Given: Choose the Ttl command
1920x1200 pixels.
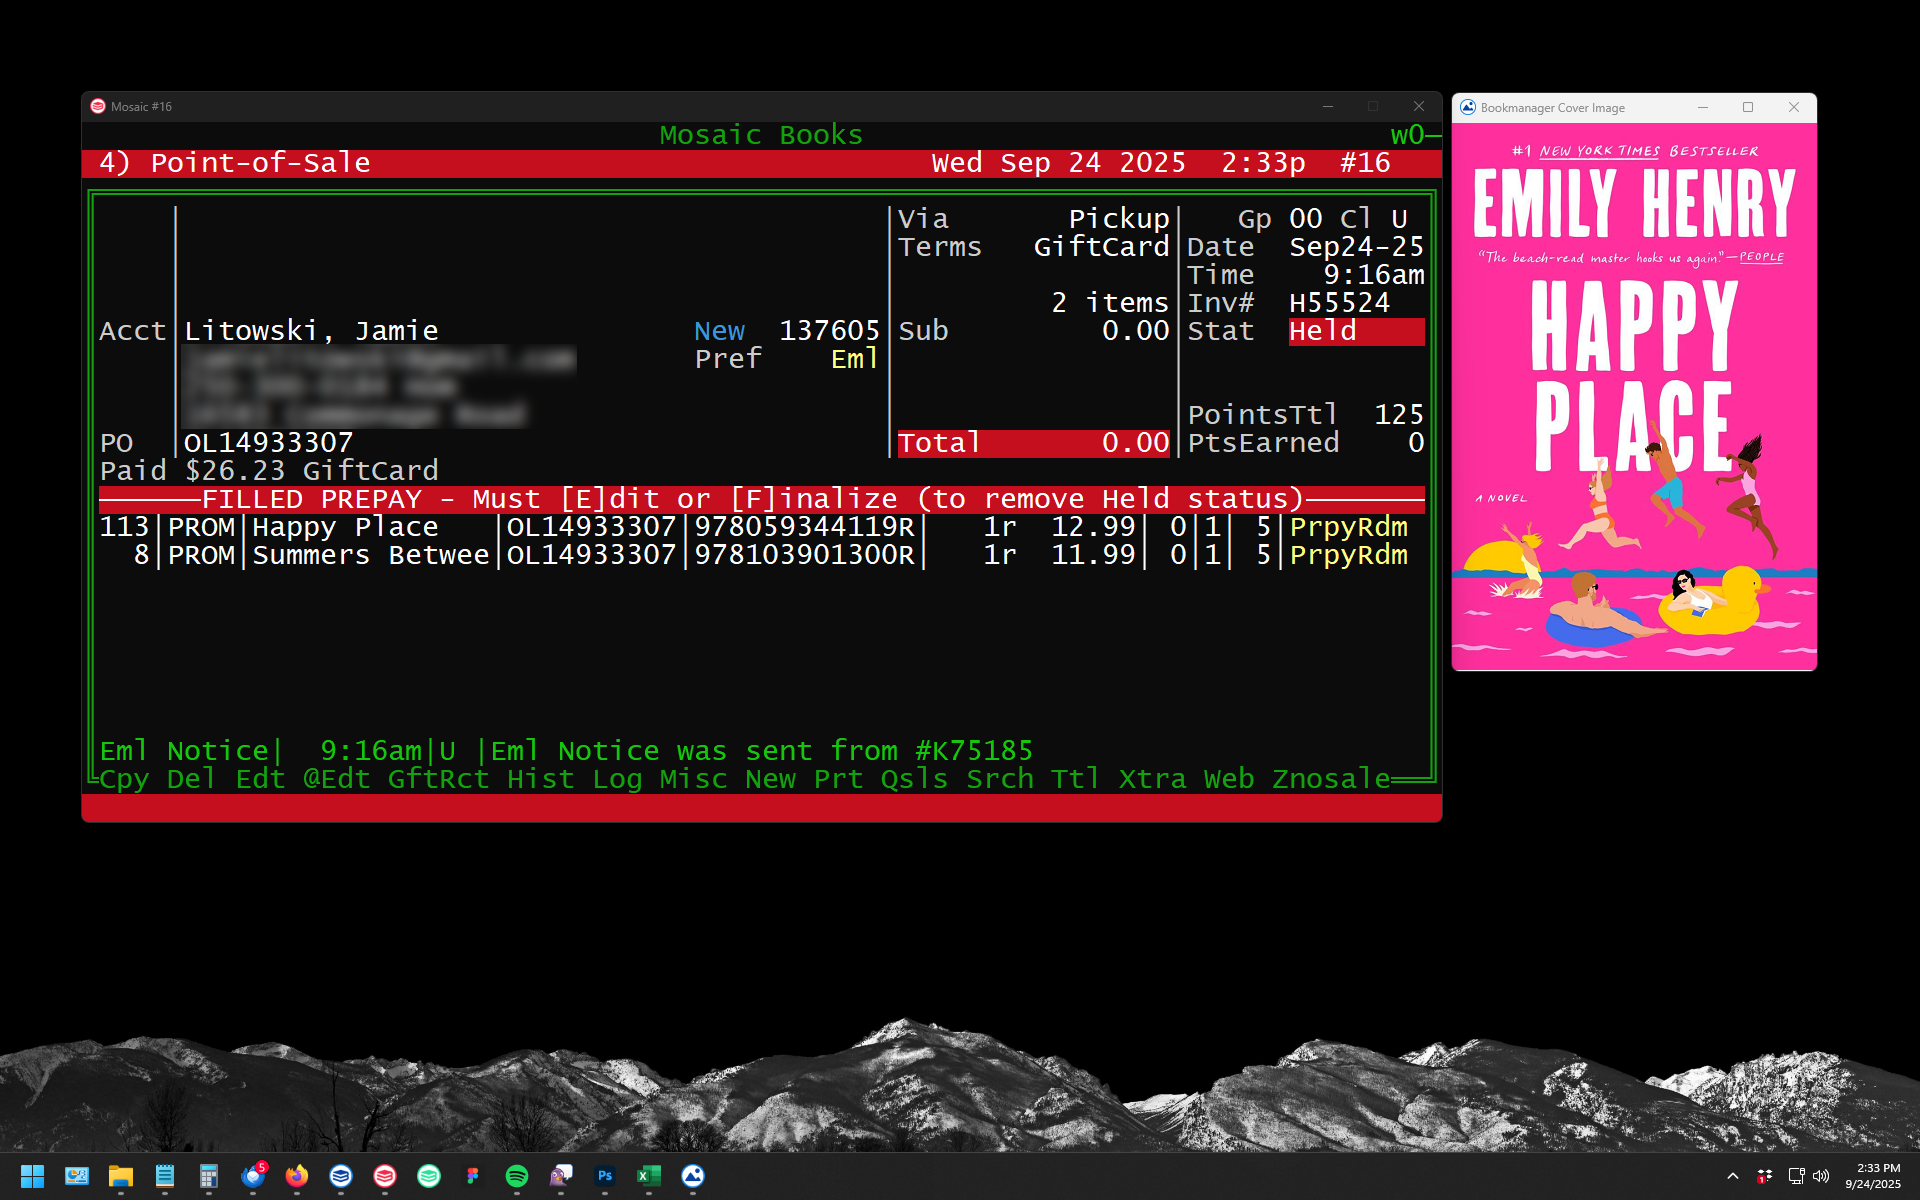Looking at the screenshot, I should click(x=1075, y=778).
